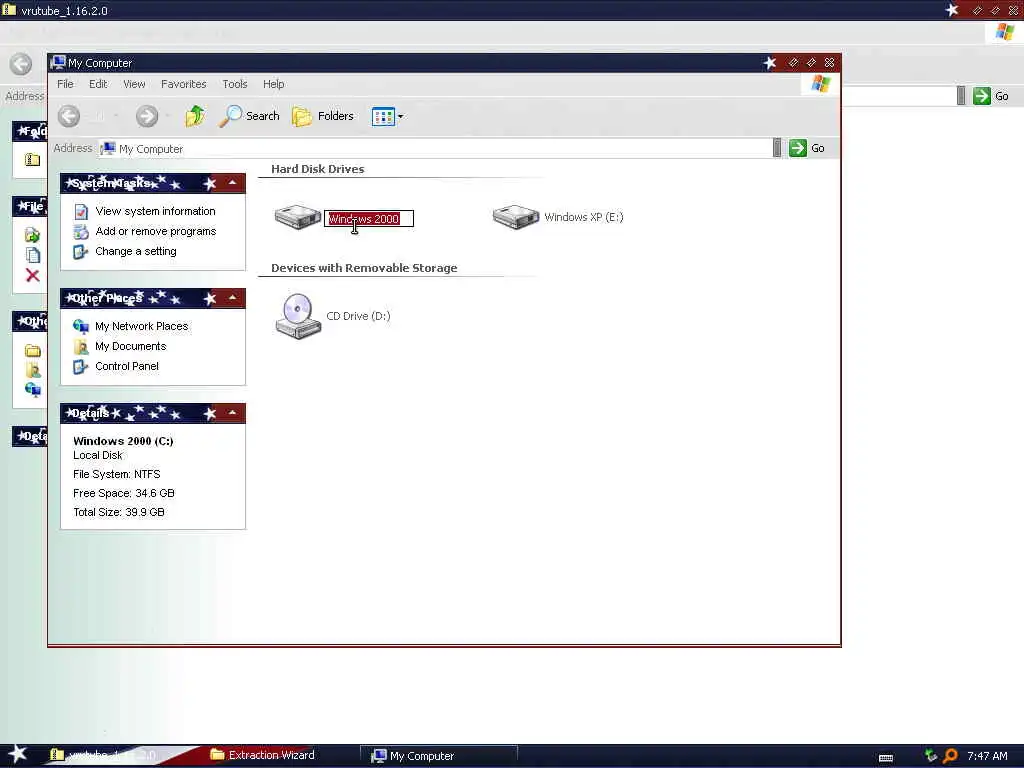Click the Change a setting icon

click(x=81, y=251)
